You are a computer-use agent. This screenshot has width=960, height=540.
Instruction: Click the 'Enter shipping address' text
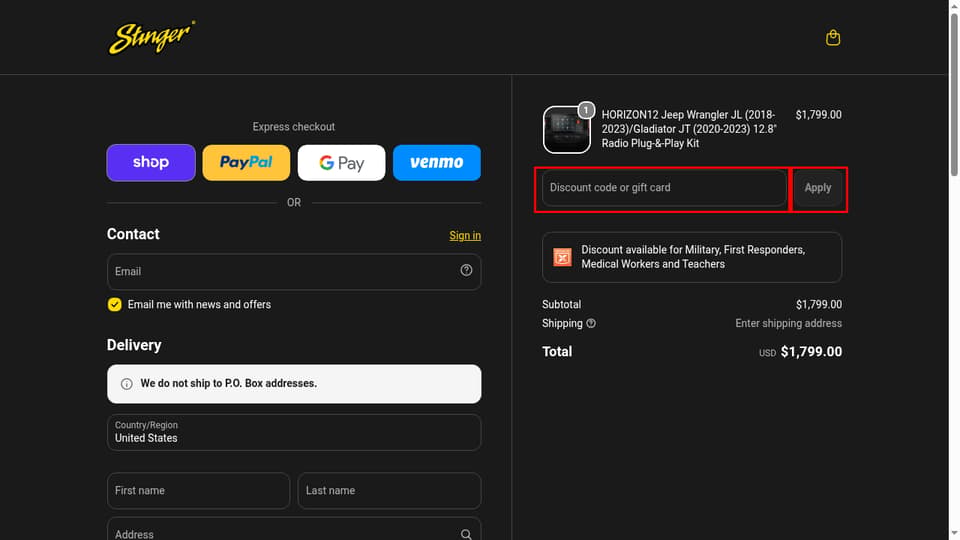[789, 323]
